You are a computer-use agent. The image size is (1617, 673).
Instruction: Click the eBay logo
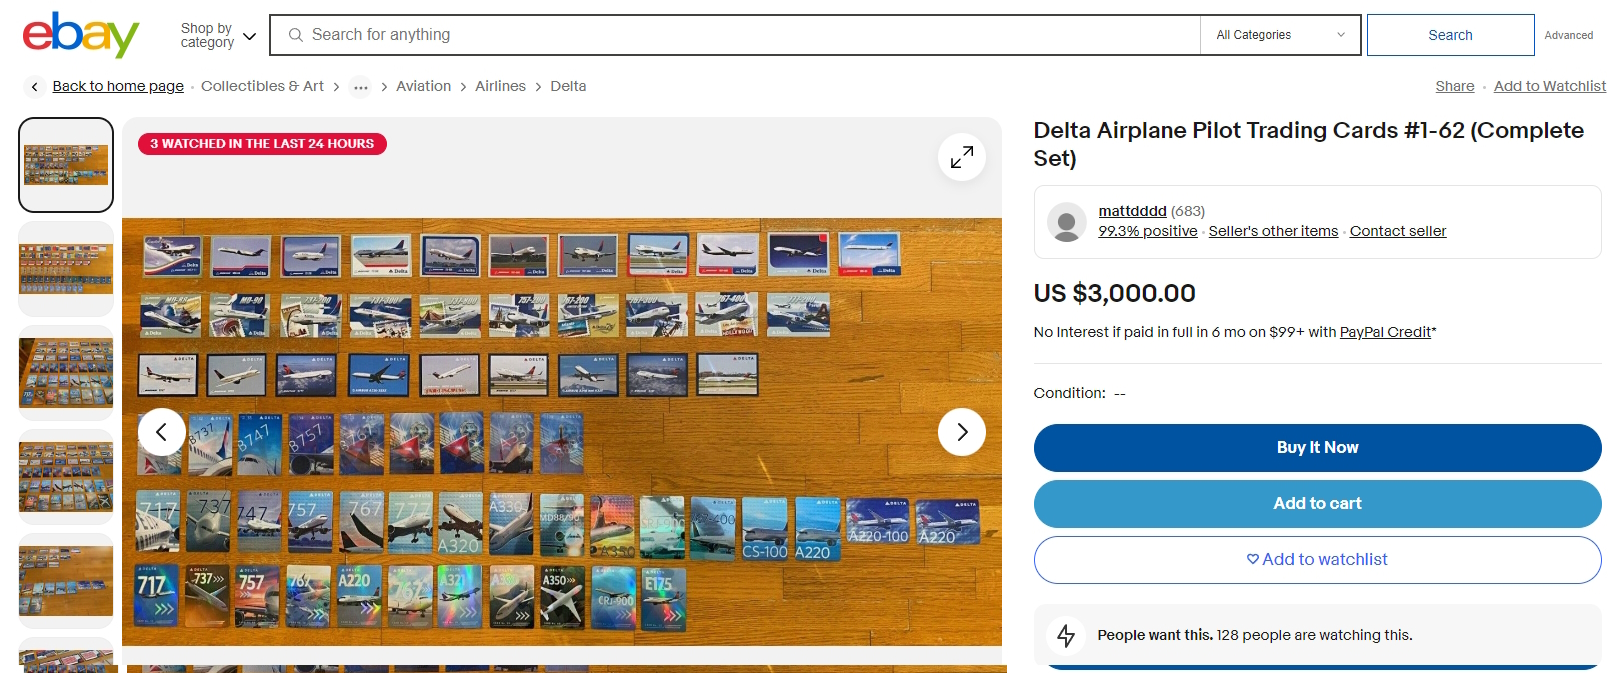click(80, 35)
